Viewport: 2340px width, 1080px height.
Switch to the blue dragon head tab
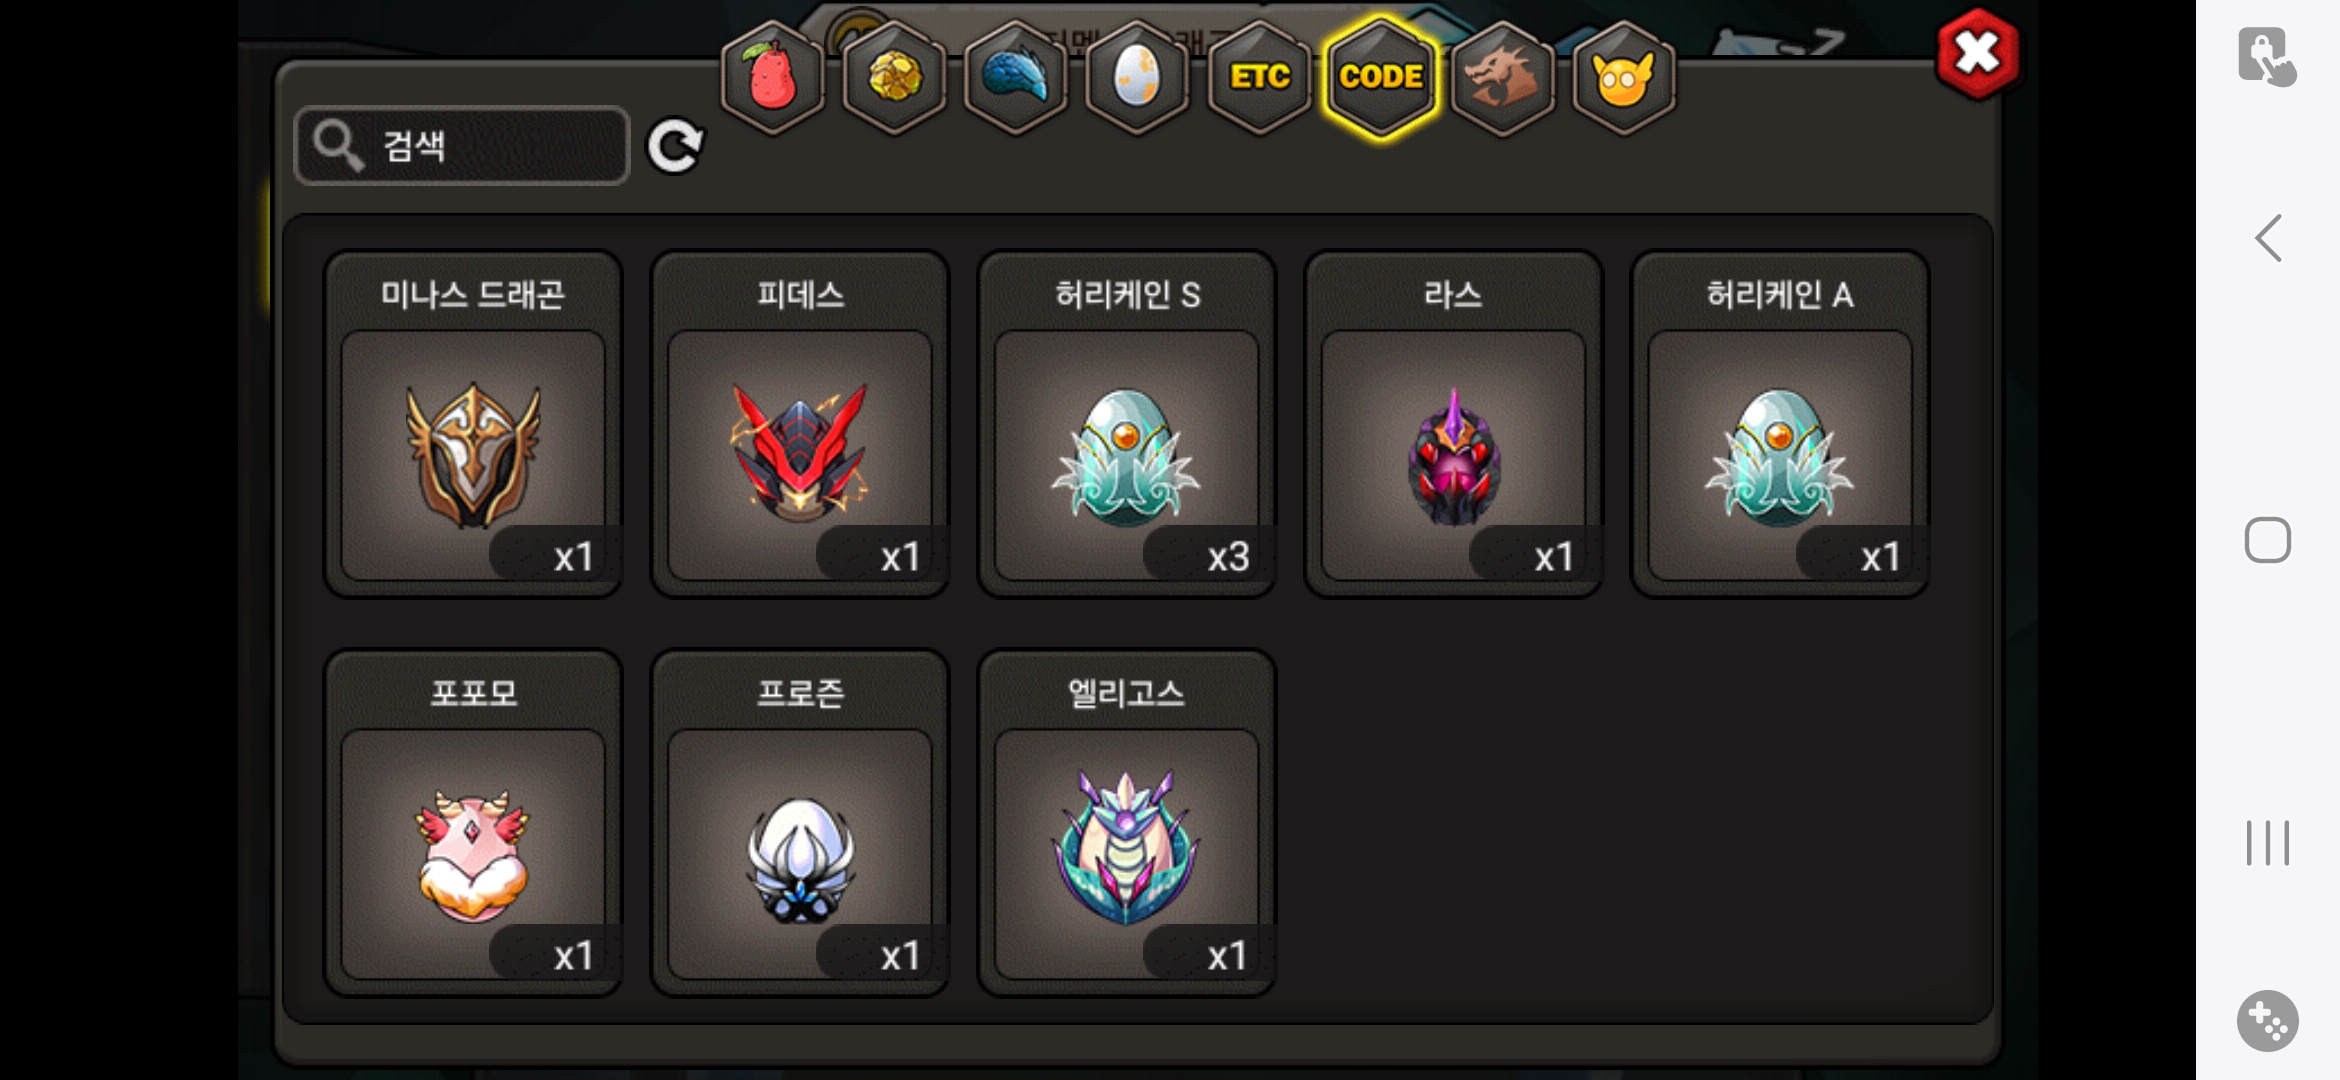click(1015, 78)
